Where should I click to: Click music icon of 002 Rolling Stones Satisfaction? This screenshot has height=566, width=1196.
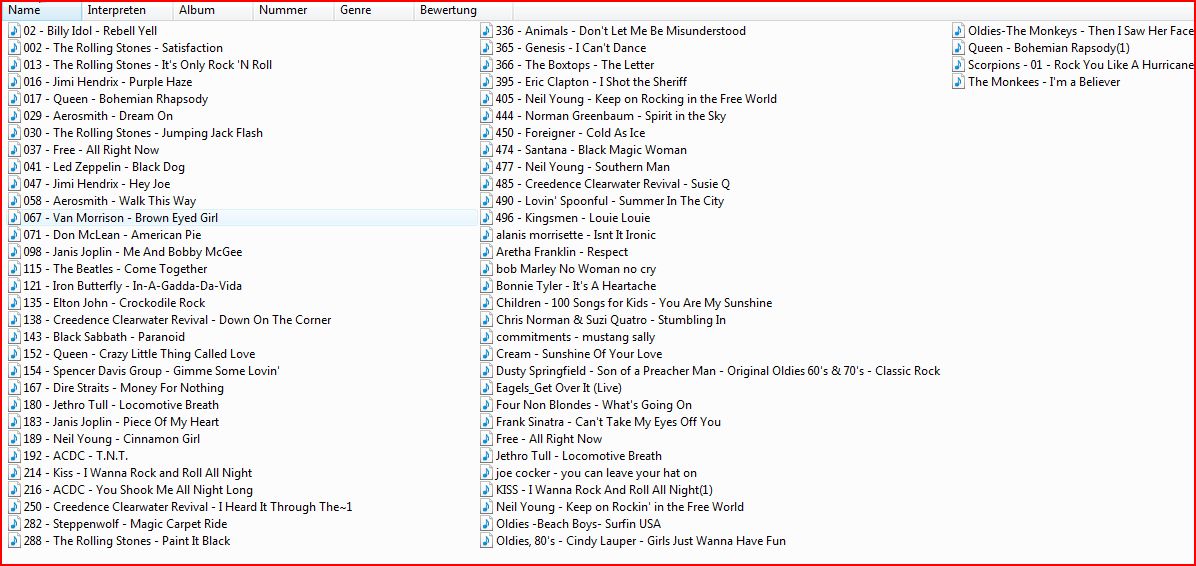(14, 48)
